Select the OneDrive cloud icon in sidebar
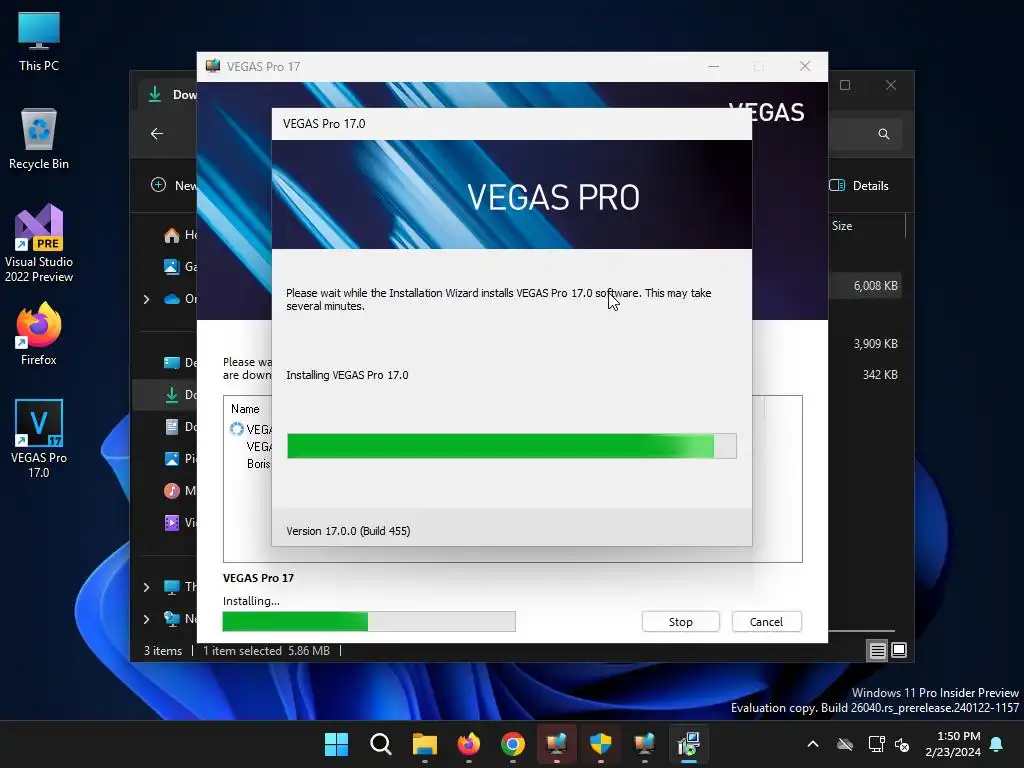The width and height of the screenshot is (1024, 768). [x=172, y=299]
